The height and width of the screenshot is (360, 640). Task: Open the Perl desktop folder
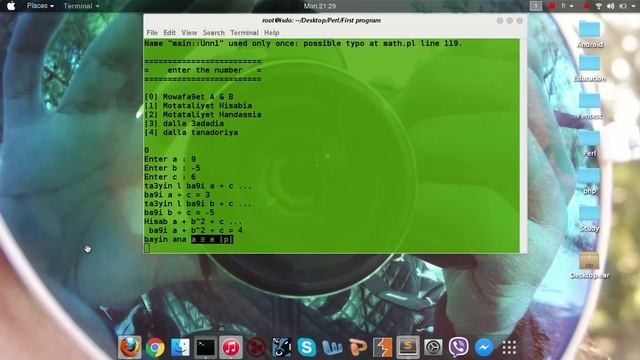click(x=590, y=144)
